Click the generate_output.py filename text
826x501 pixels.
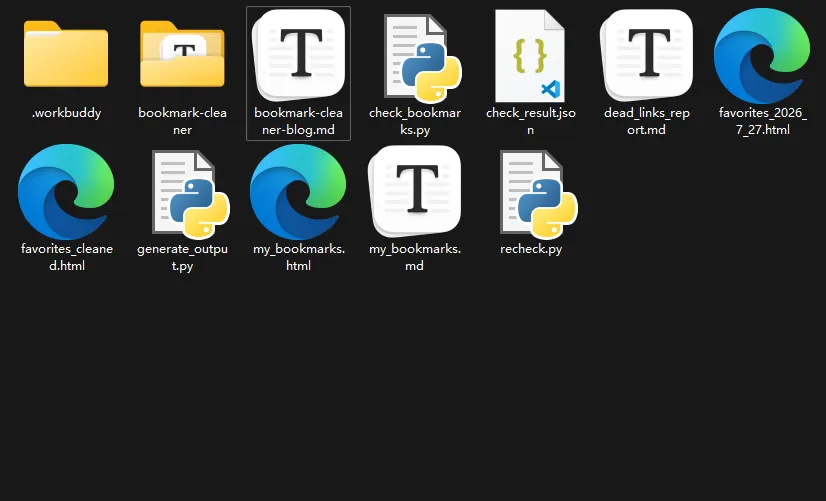[182, 257]
